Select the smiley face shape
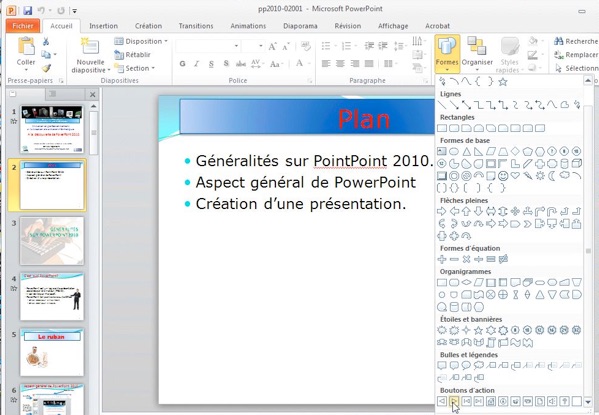The width and height of the screenshot is (599, 415). (x=503, y=176)
